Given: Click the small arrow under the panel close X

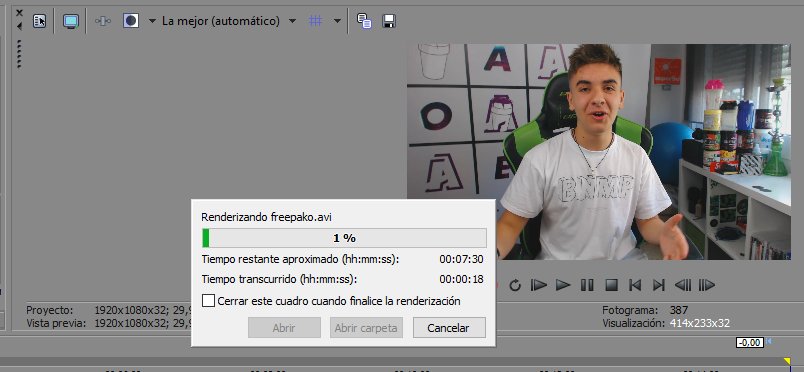Looking at the screenshot, I should pos(19,26).
